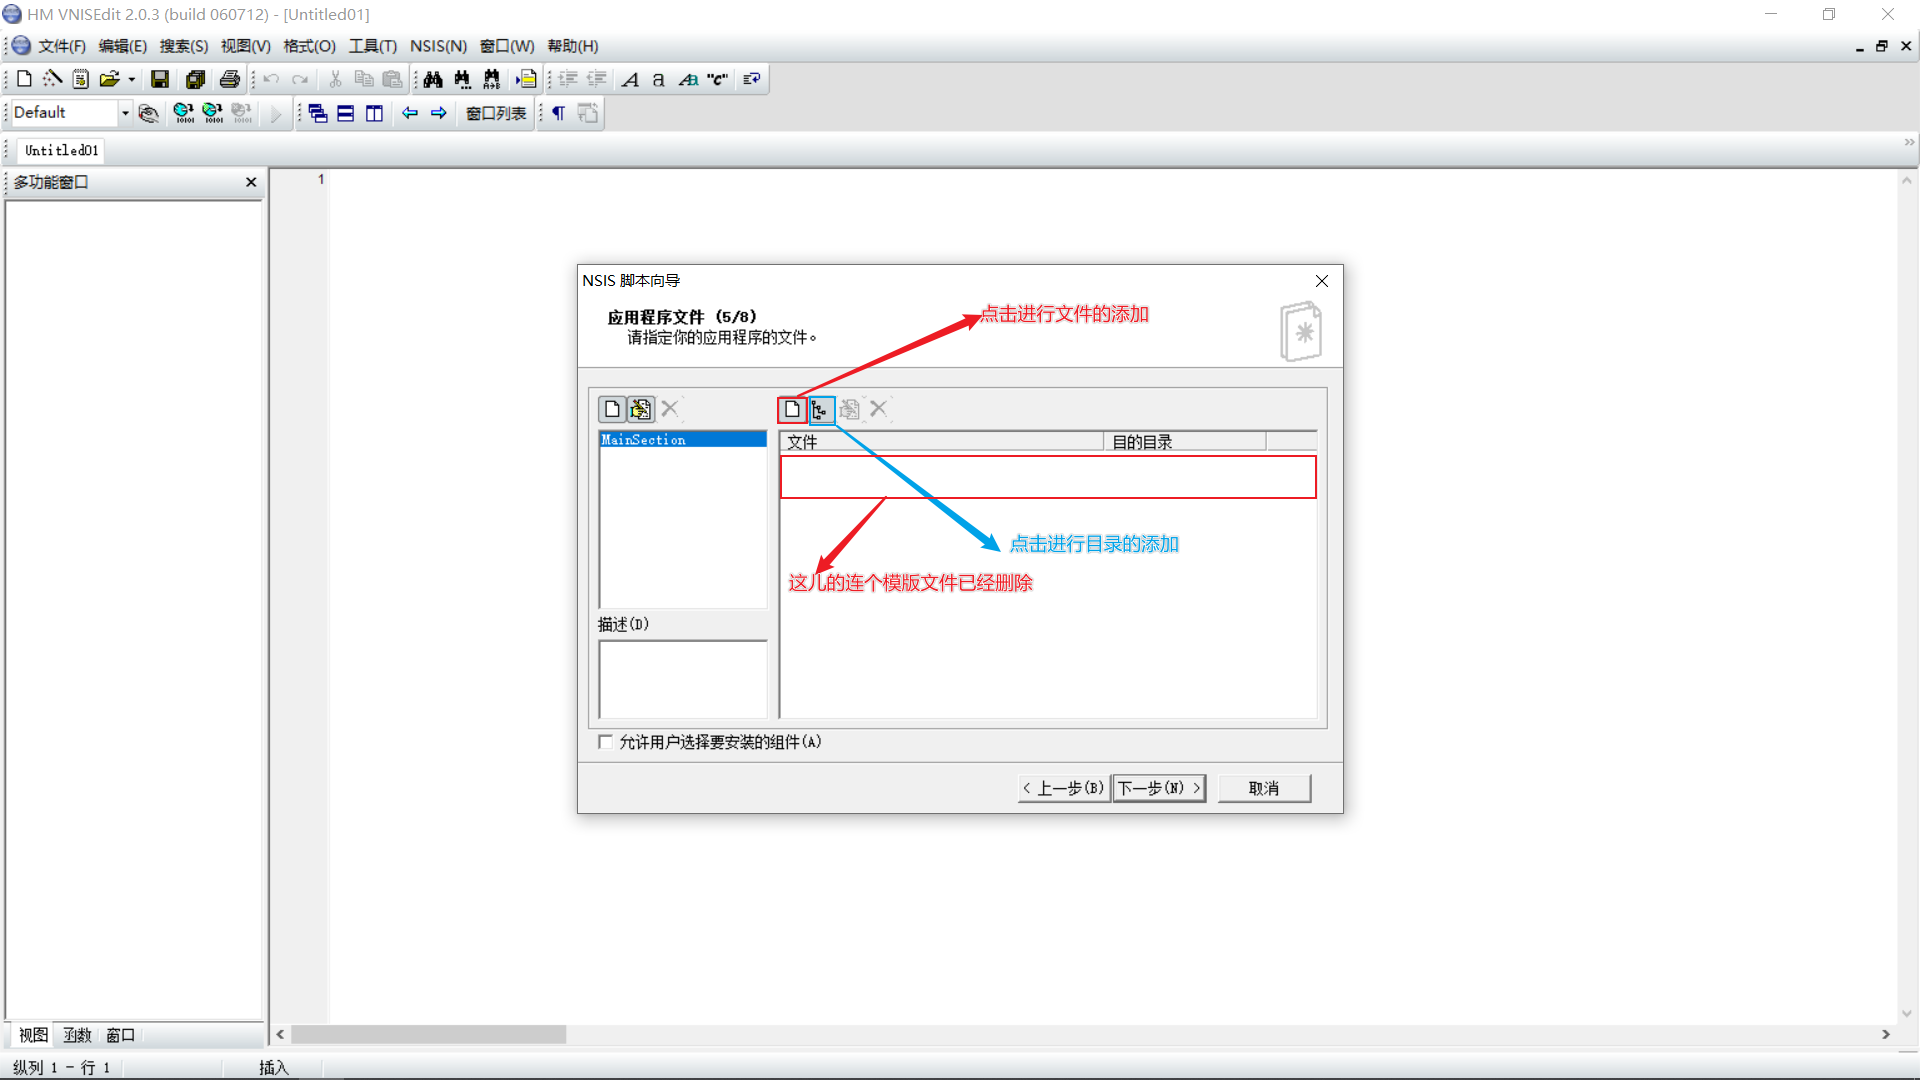
Task: Select MainSection in the section list
Action: click(x=683, y=439)
